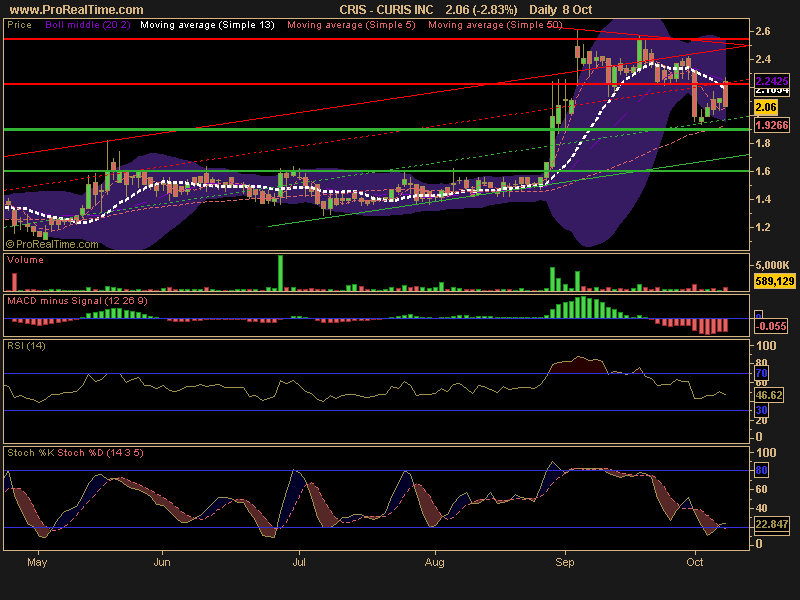The height and width of the screenshot is (600, 800).
Task: Click the red 1.9266 moving average tag
Action: coord(772,125)
